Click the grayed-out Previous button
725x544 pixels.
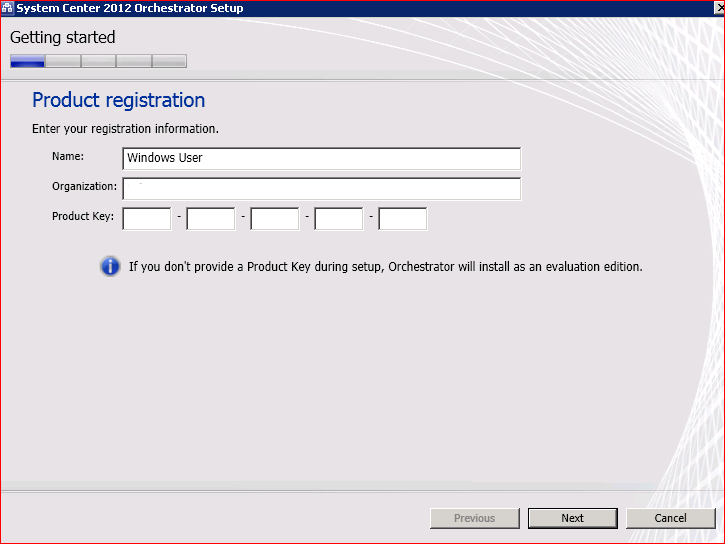point(474,518)
